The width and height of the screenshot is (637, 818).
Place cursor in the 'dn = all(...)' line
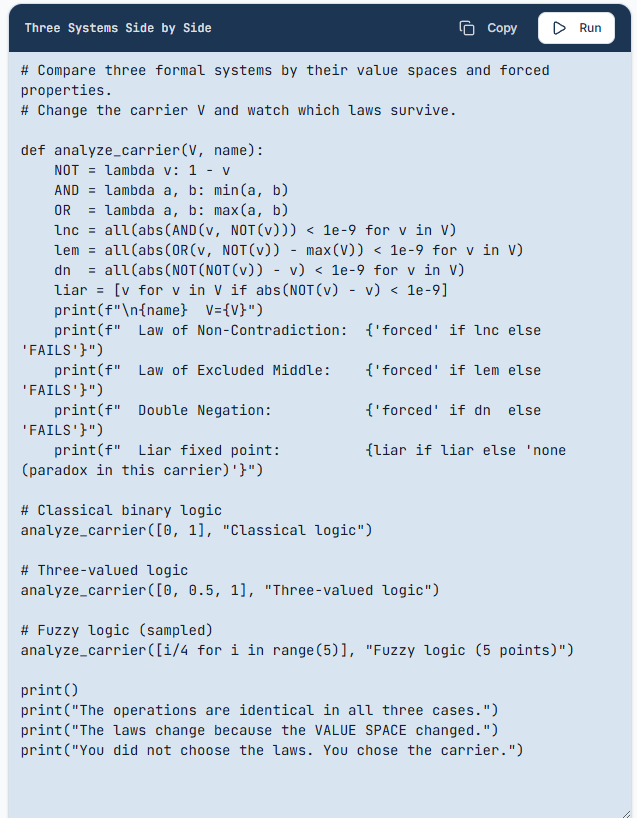point(259,270)
